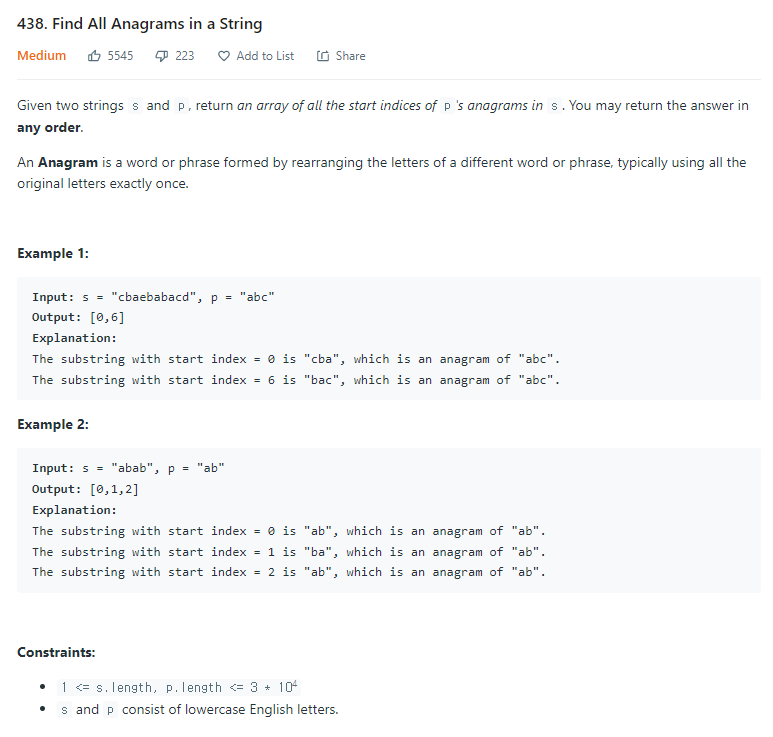The height and width of the screenshot is (737, 773).
Task: Click the problem title 438. Find All Anagrams
Action: (x=140, y=24)
